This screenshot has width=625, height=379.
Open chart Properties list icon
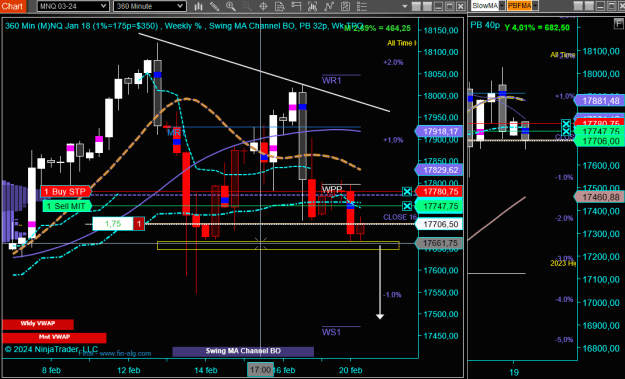pos(362,6)
